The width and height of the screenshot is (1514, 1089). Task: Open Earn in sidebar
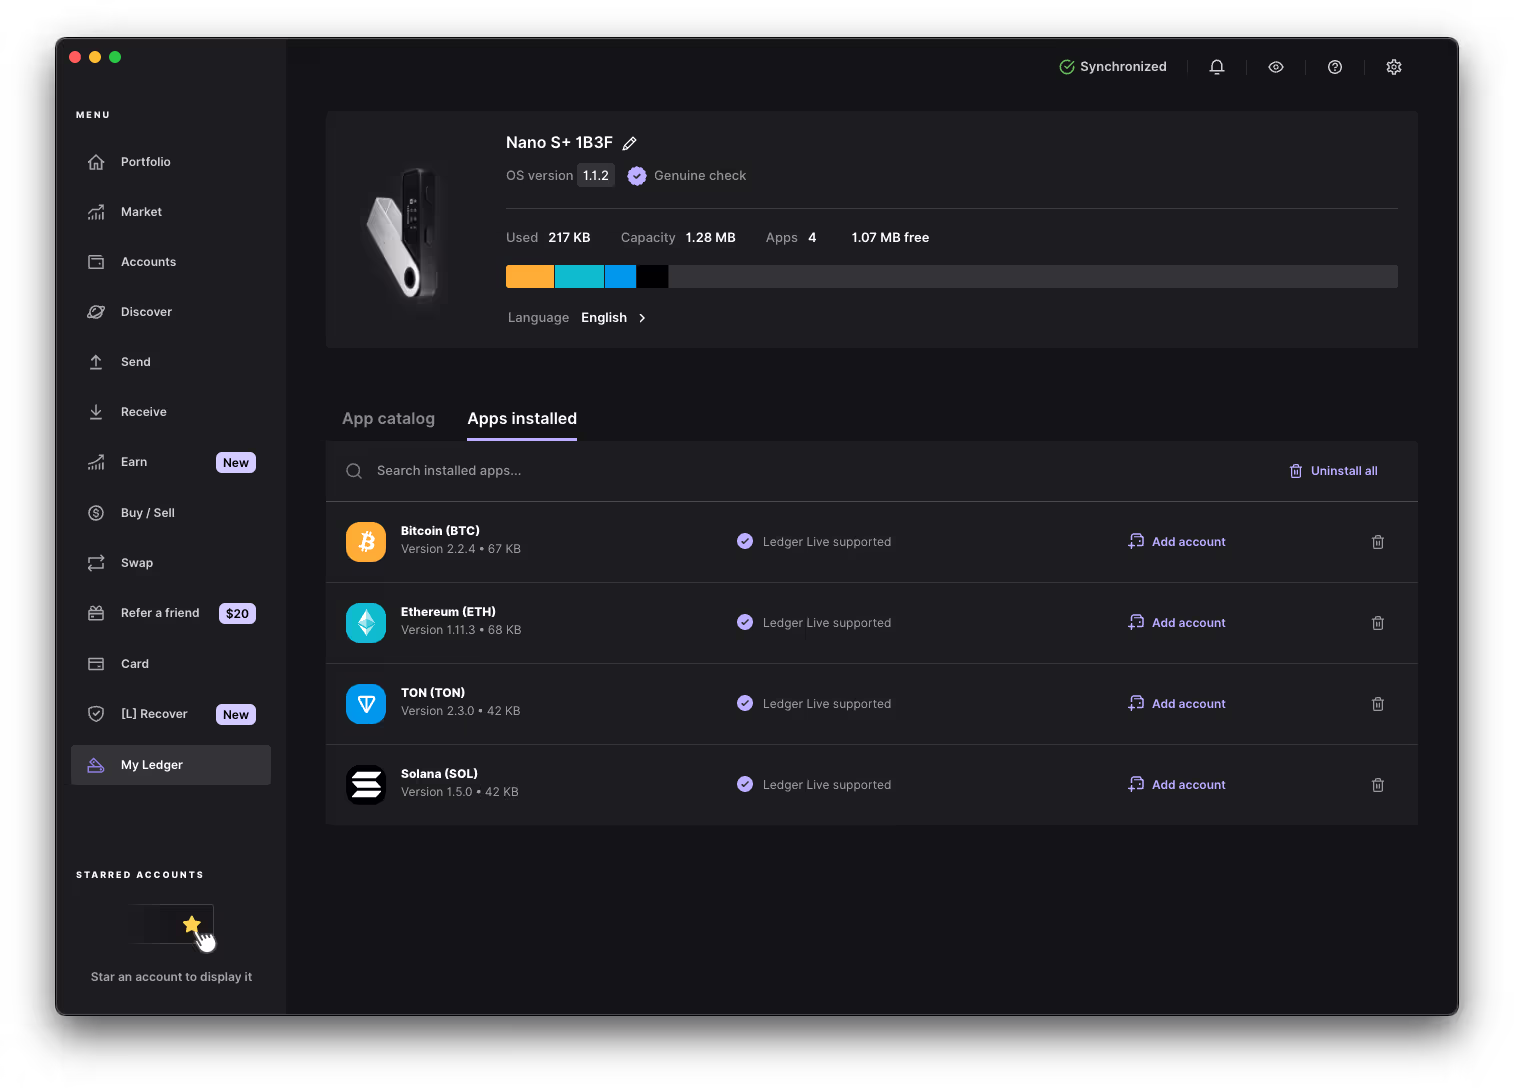(x=171, y=462)
